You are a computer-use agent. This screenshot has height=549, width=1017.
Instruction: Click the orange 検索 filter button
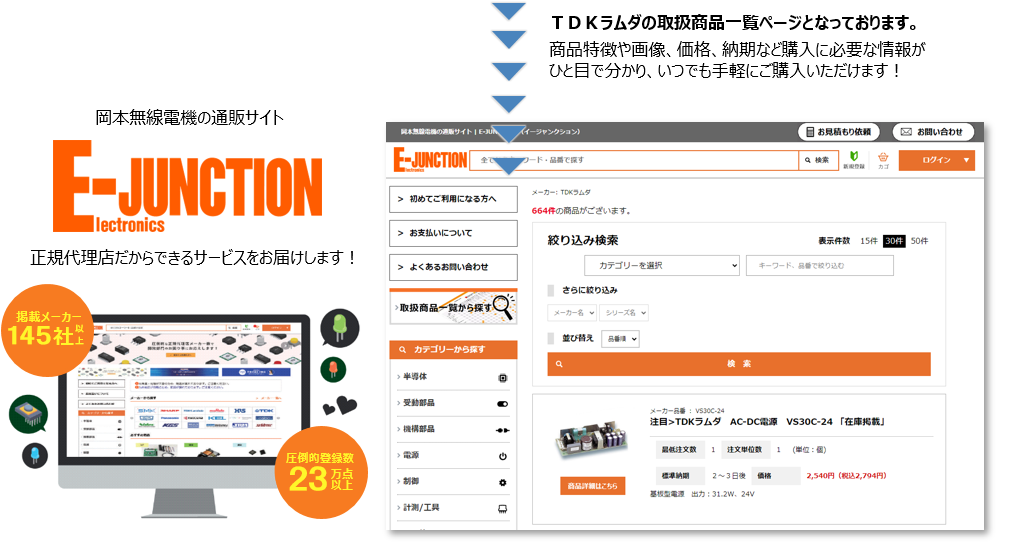pos(739,364)
